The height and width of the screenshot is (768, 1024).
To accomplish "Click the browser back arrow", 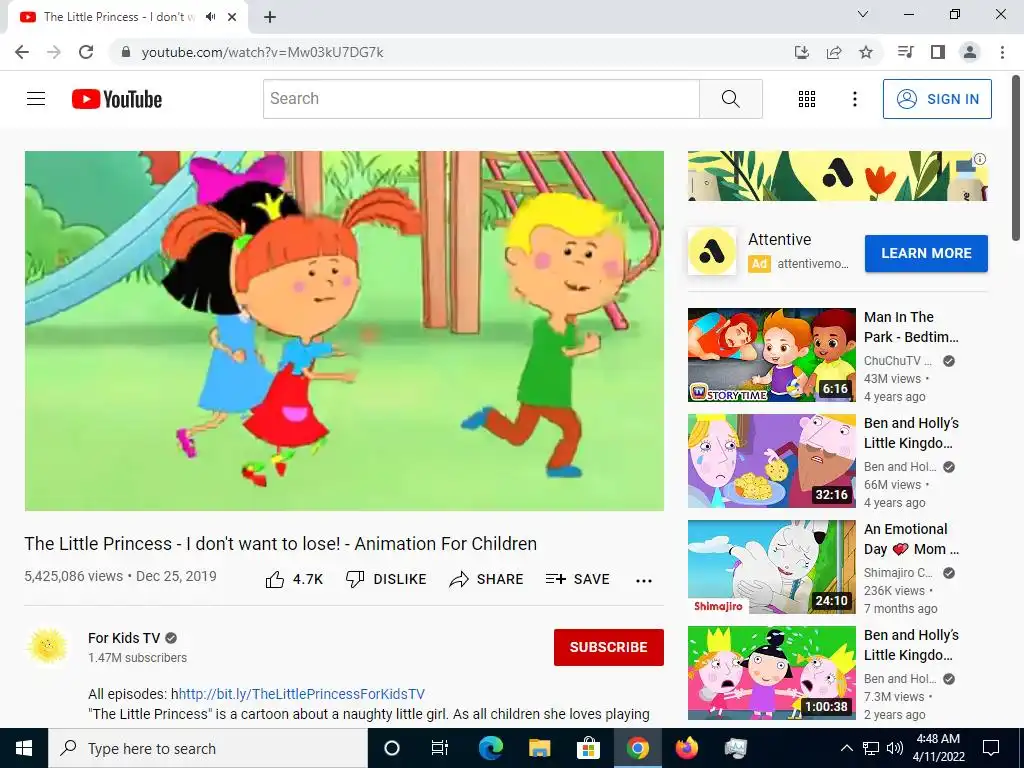I will (22, 52).
